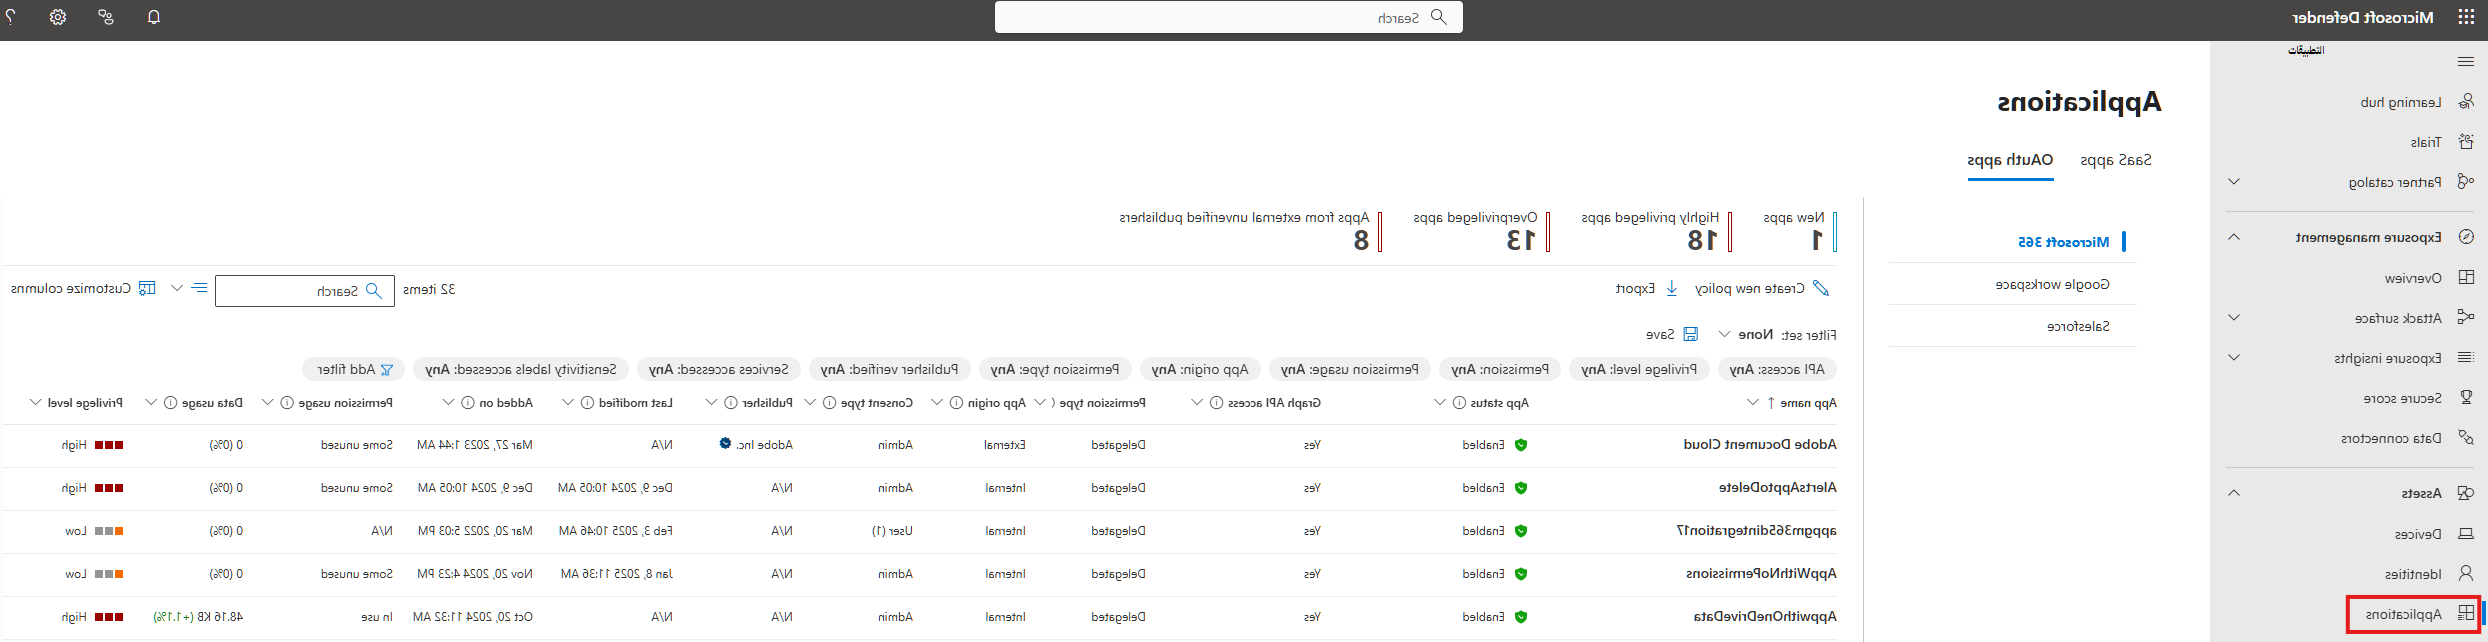The width and height of the screenshot is (2488, 642).
Task: Click the verified badge next to Adobe Inc.
Action: point(725,444)
